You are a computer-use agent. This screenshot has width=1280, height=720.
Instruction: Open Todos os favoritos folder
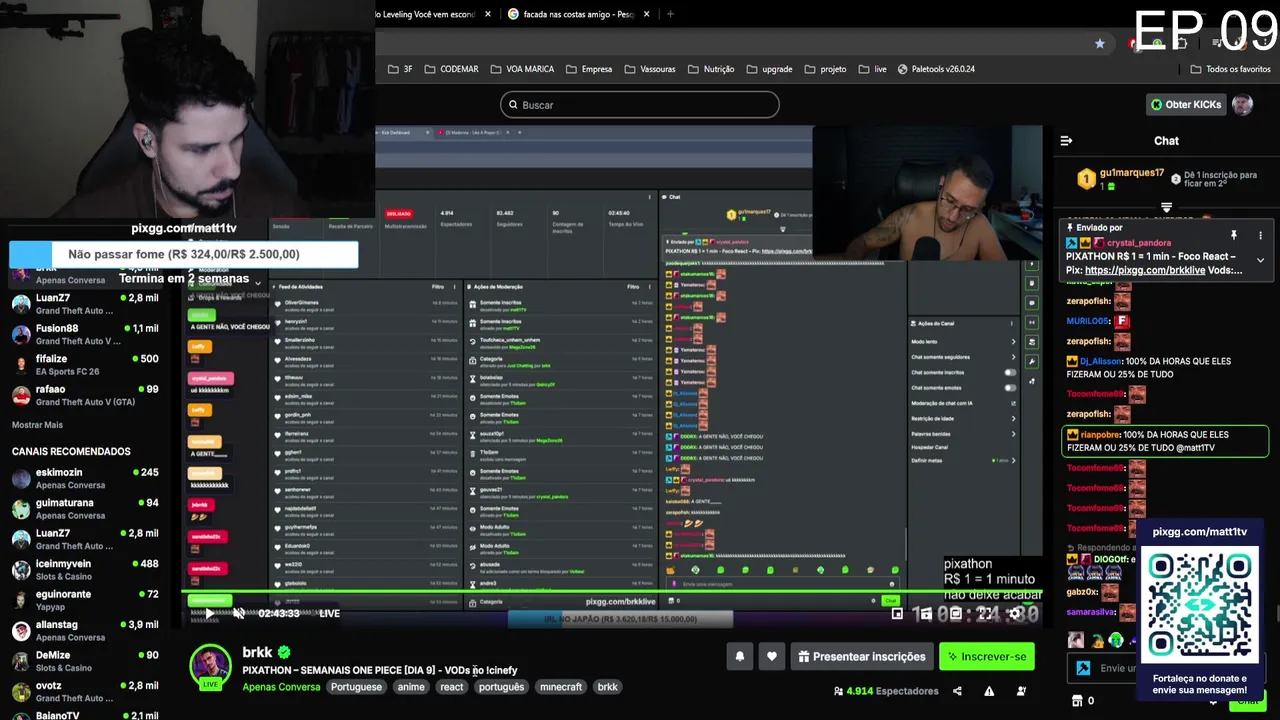1230,69
